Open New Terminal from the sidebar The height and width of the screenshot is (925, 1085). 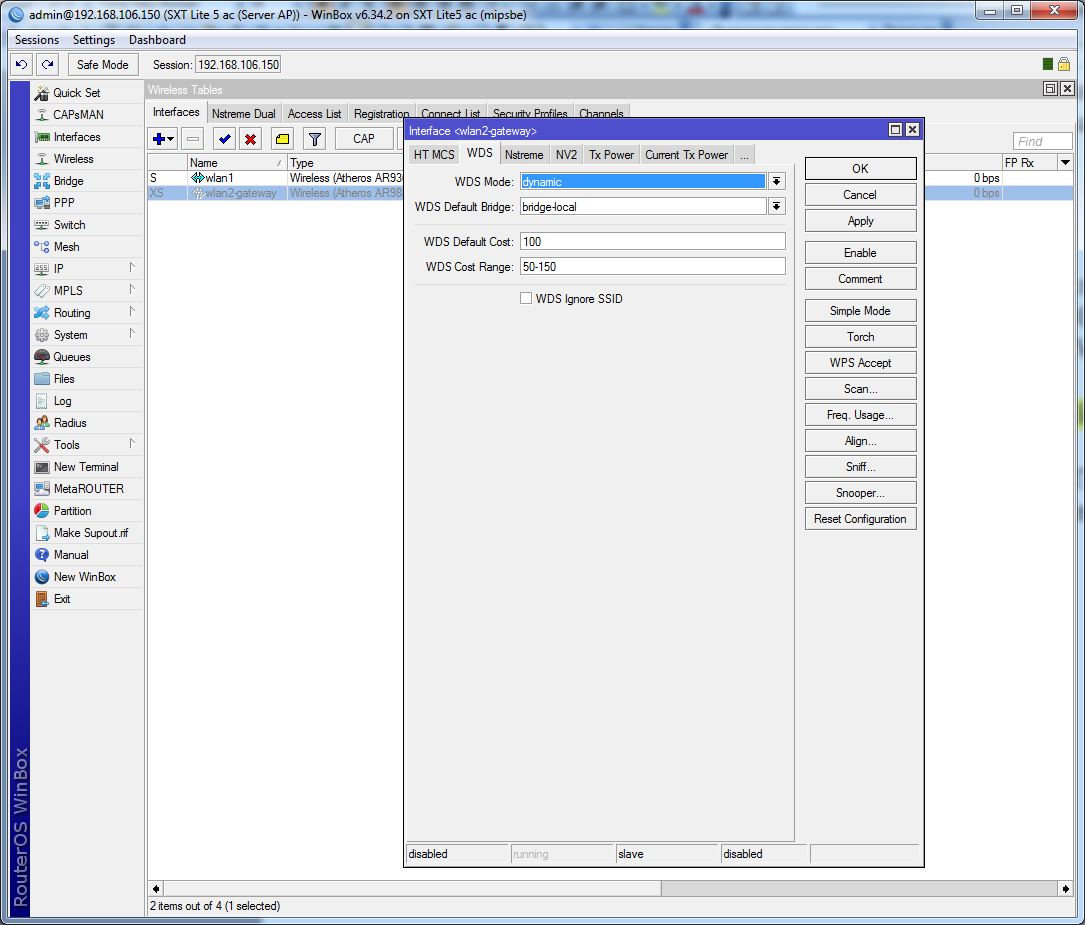[x=85, y=467]
